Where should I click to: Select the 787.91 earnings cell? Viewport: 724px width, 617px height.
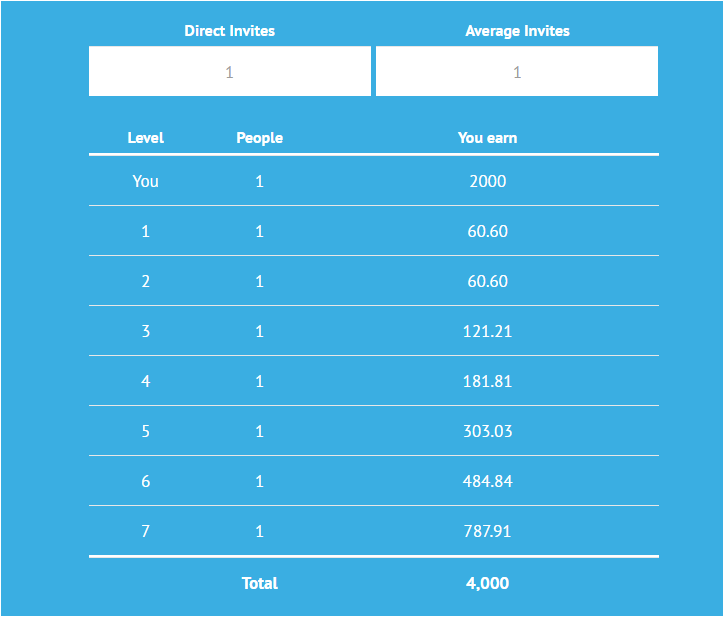click(487, 531)
